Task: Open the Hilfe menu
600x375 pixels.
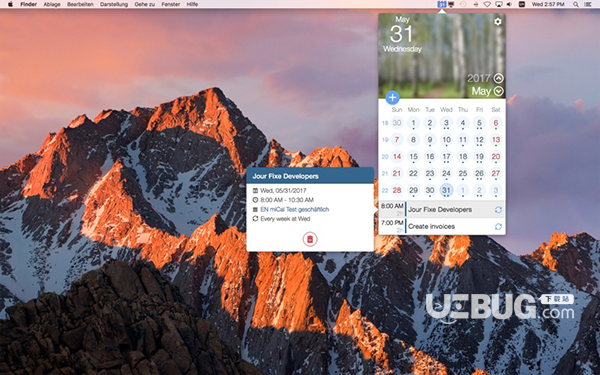Action: click(192, 4)
